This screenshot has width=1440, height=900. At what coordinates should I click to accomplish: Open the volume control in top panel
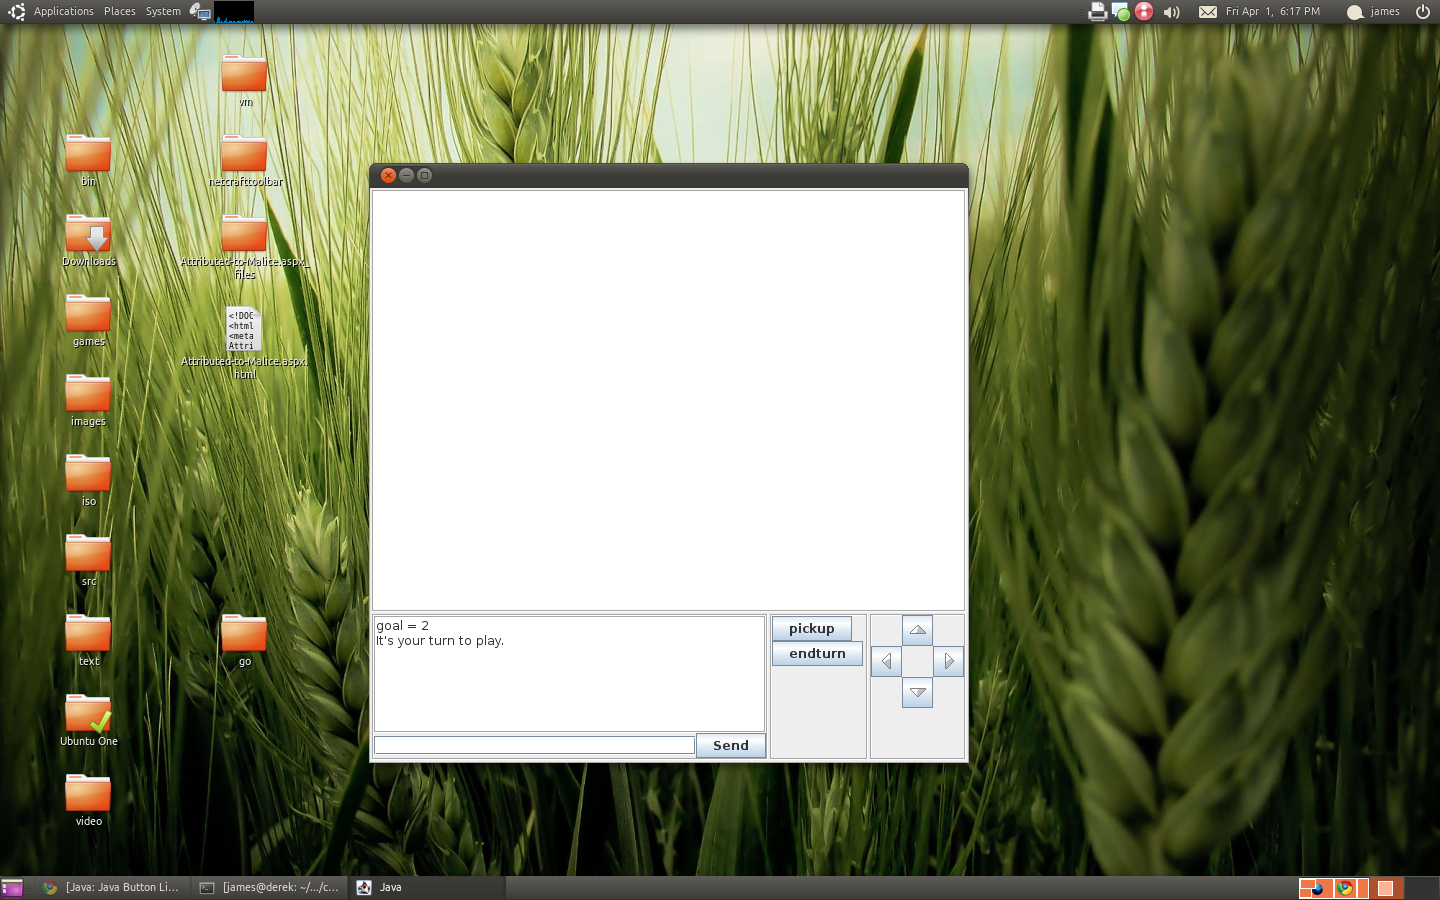coord(1172,12)
